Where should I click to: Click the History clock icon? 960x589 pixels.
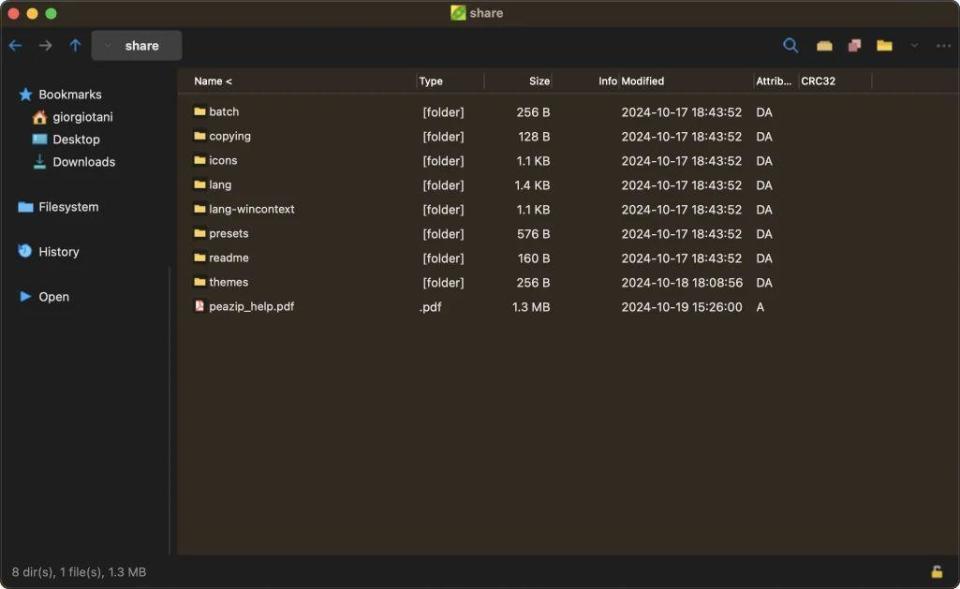25,251
